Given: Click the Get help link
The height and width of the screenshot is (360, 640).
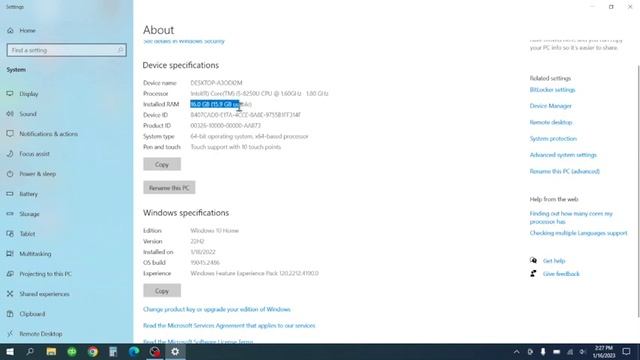Looking at the screenshot, I should pos(554,261).
